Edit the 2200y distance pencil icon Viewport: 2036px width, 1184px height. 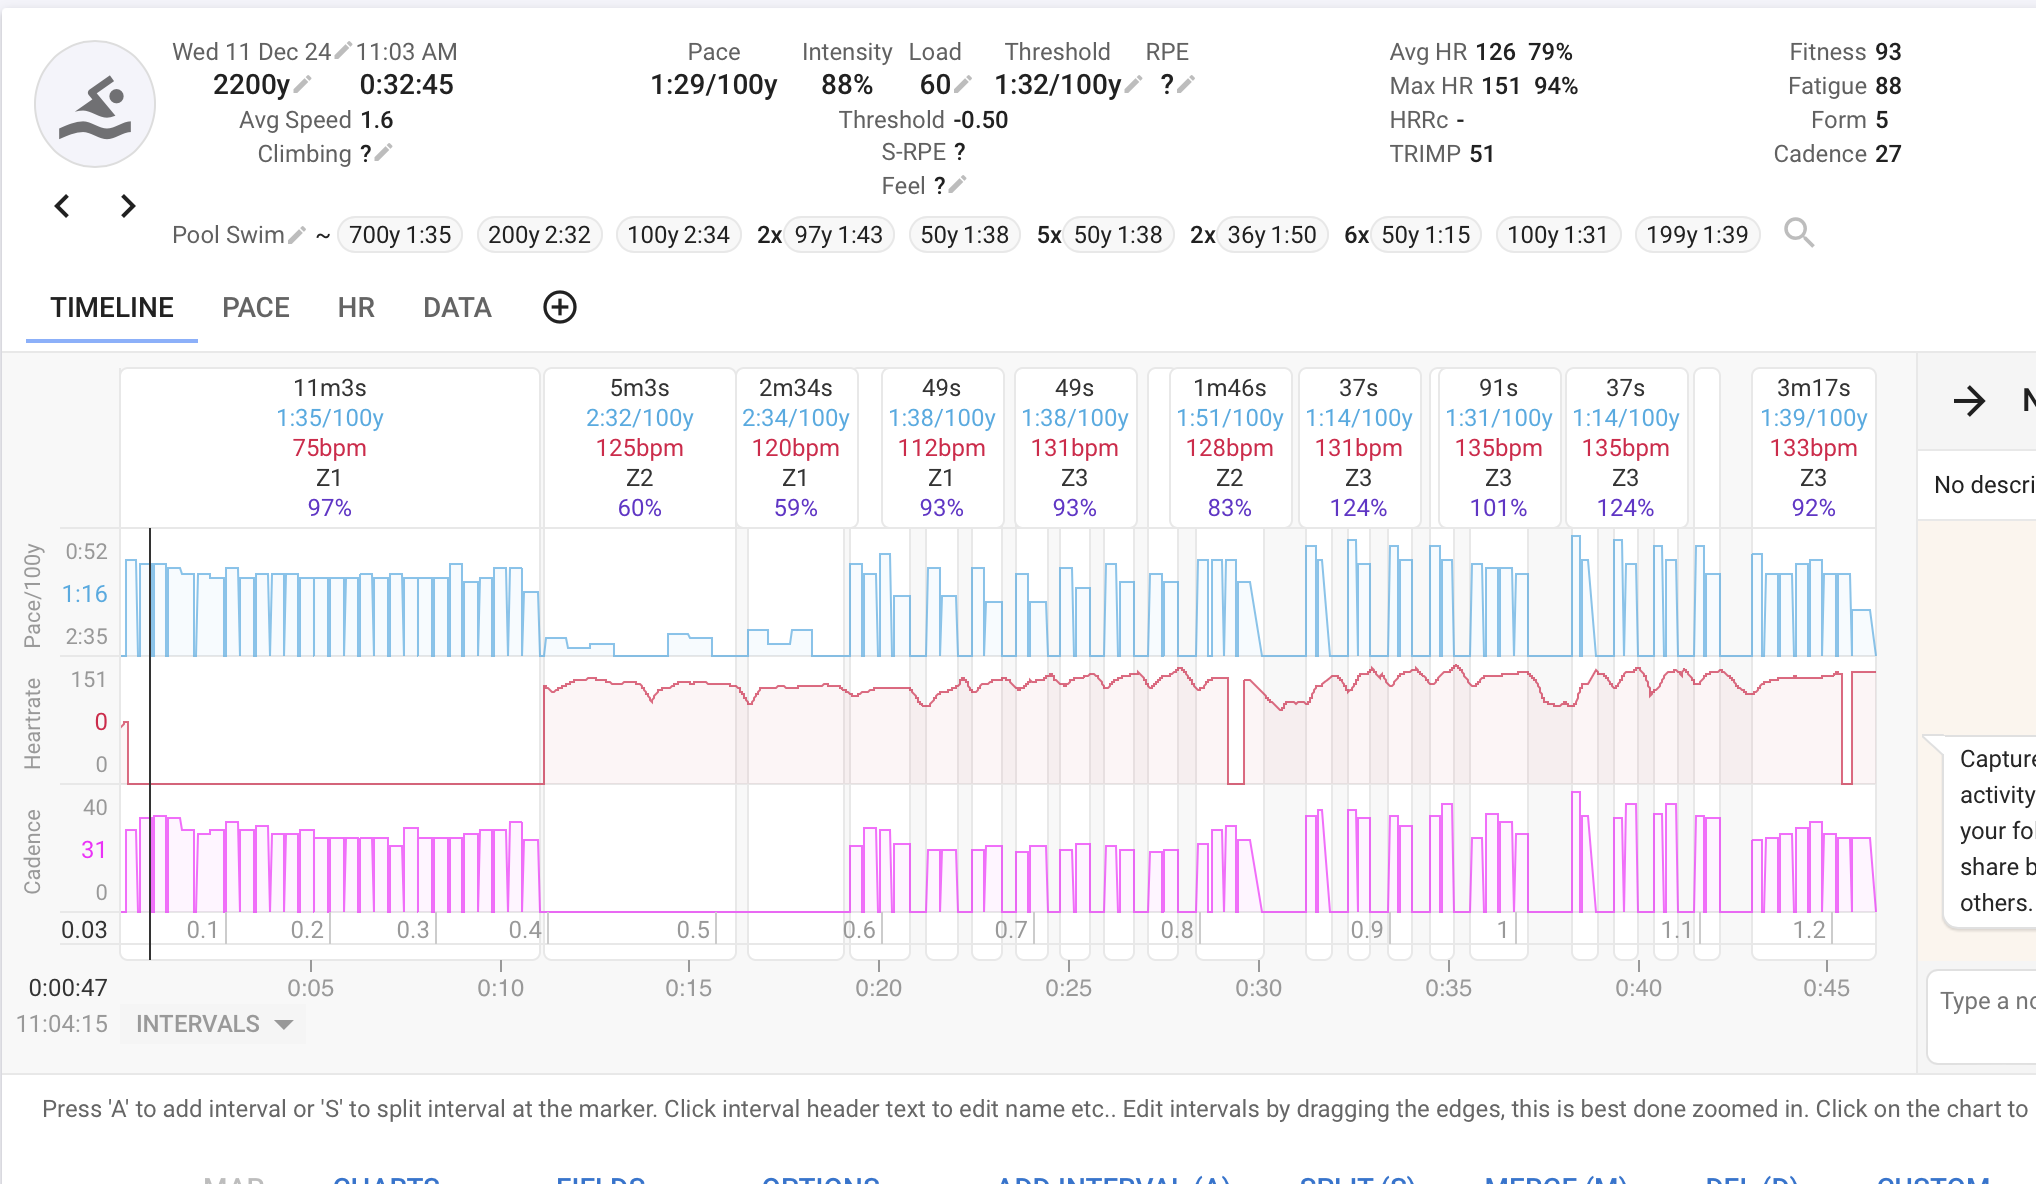[x=302, y=84]
